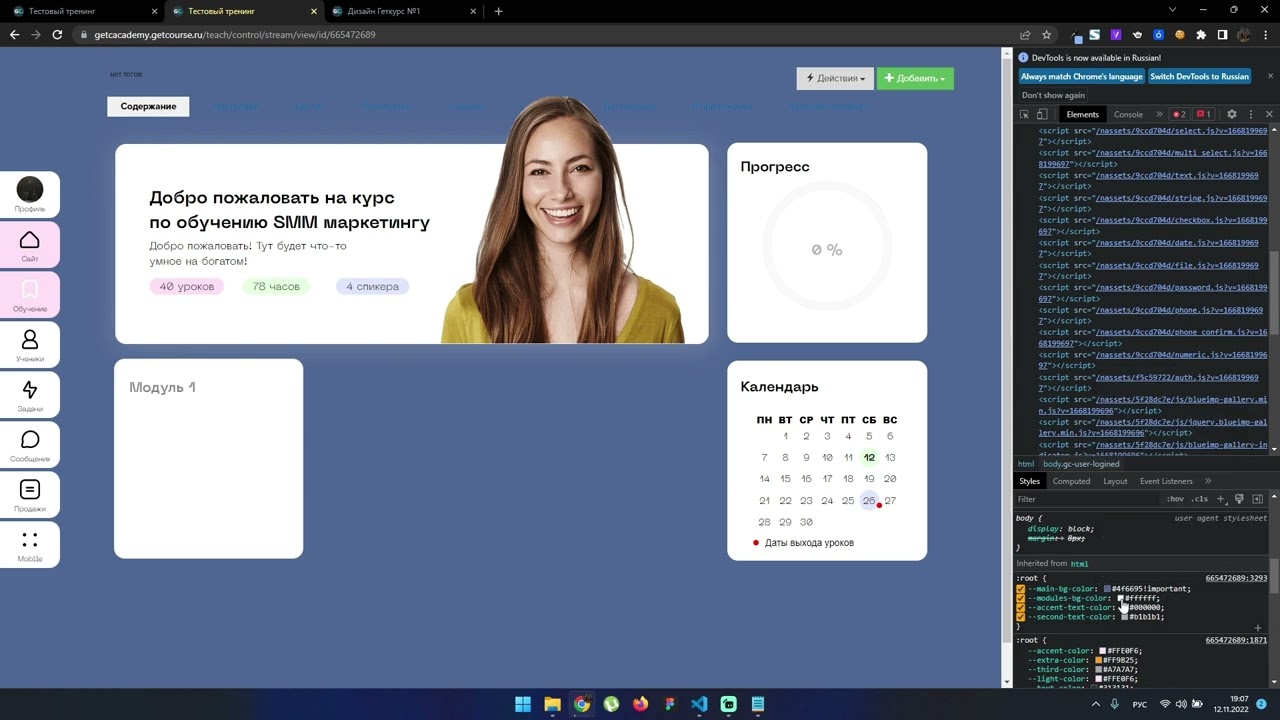Click the --extra-color #FF9B25 color swatch
The width and height of the screenshot is (1280, 720).
pos(1099,660)
